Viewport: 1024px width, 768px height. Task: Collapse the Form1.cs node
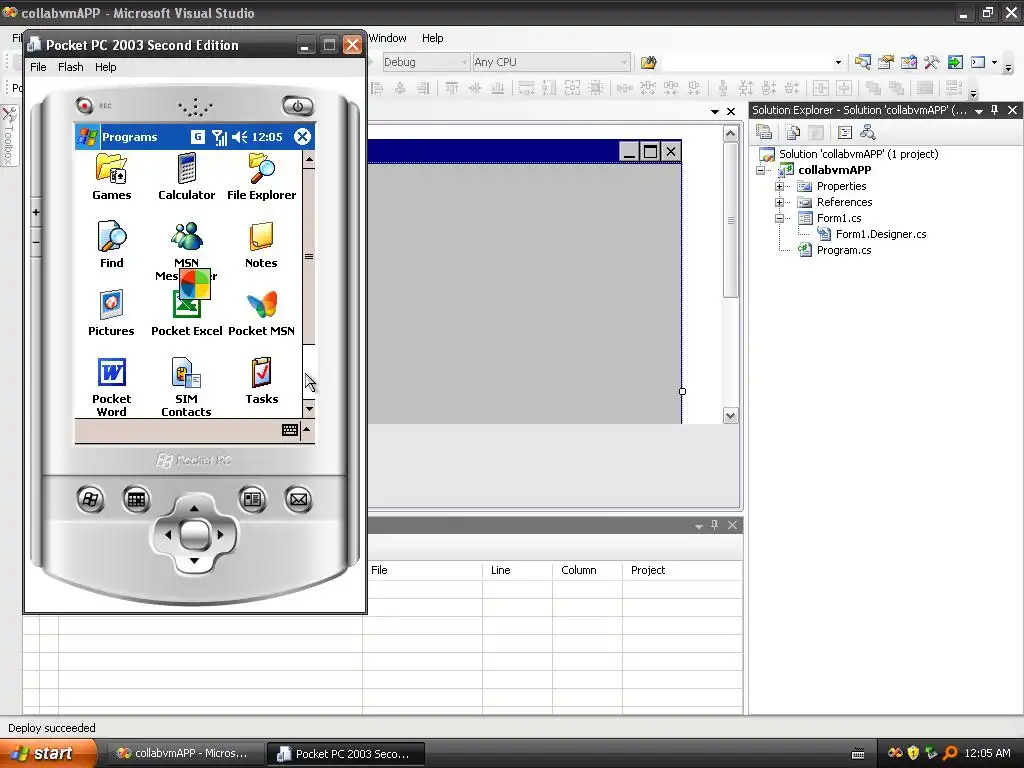point(779,218)
